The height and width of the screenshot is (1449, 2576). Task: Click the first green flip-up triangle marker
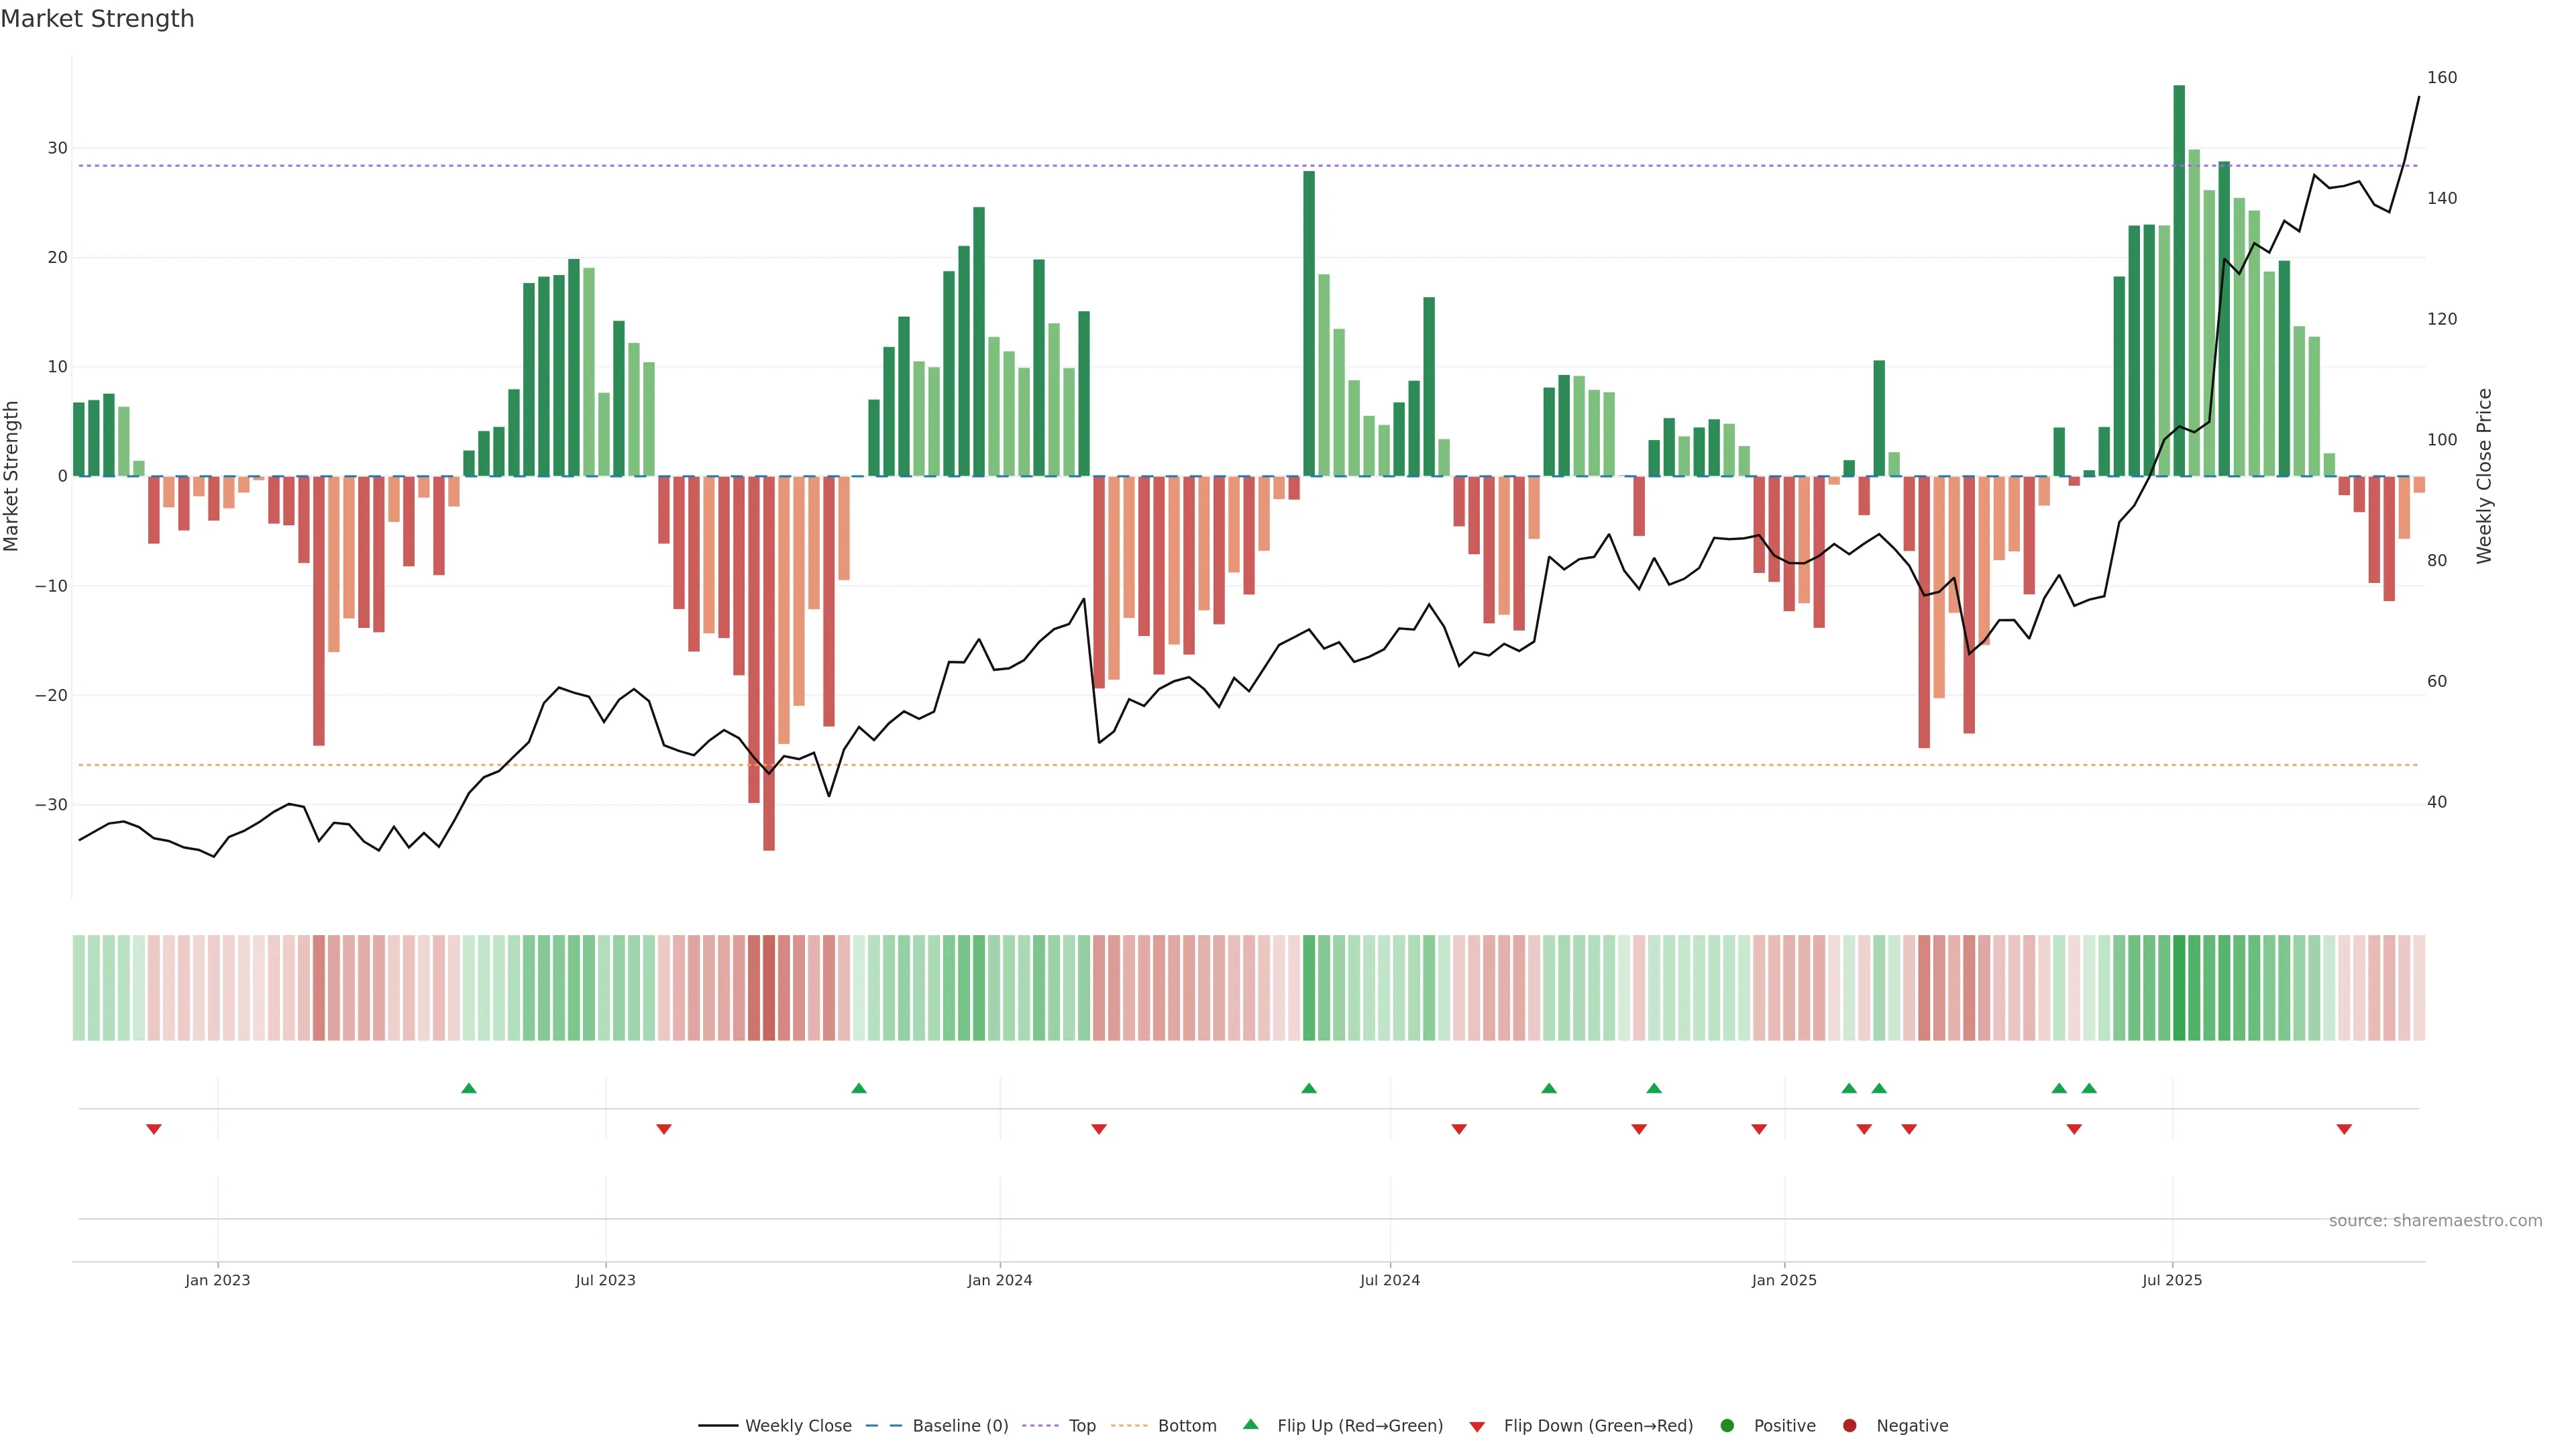[469, 1088]
